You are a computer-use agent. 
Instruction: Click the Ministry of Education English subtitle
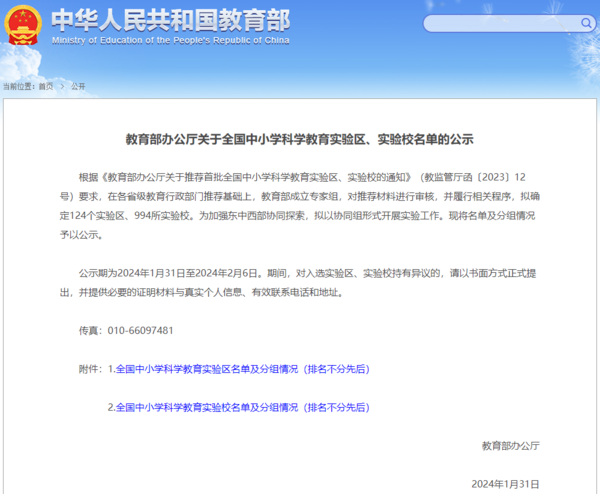coord(171,41)
